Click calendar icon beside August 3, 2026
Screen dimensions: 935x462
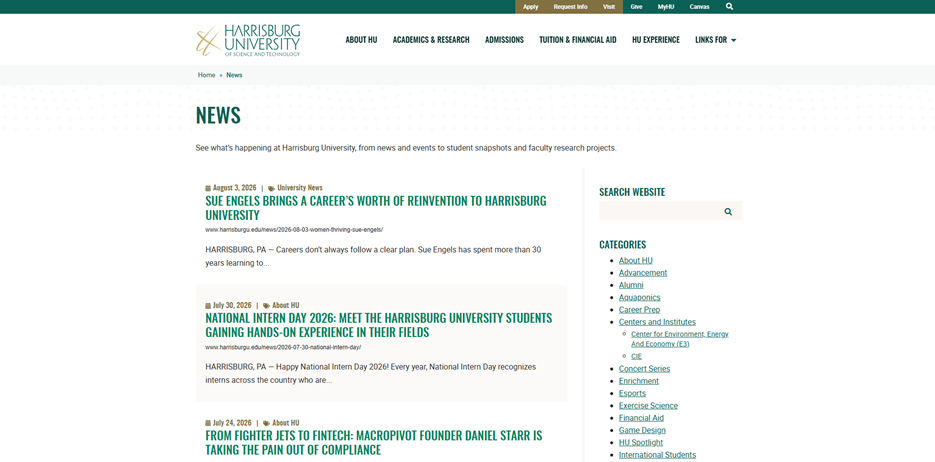(x=208, y=188)
